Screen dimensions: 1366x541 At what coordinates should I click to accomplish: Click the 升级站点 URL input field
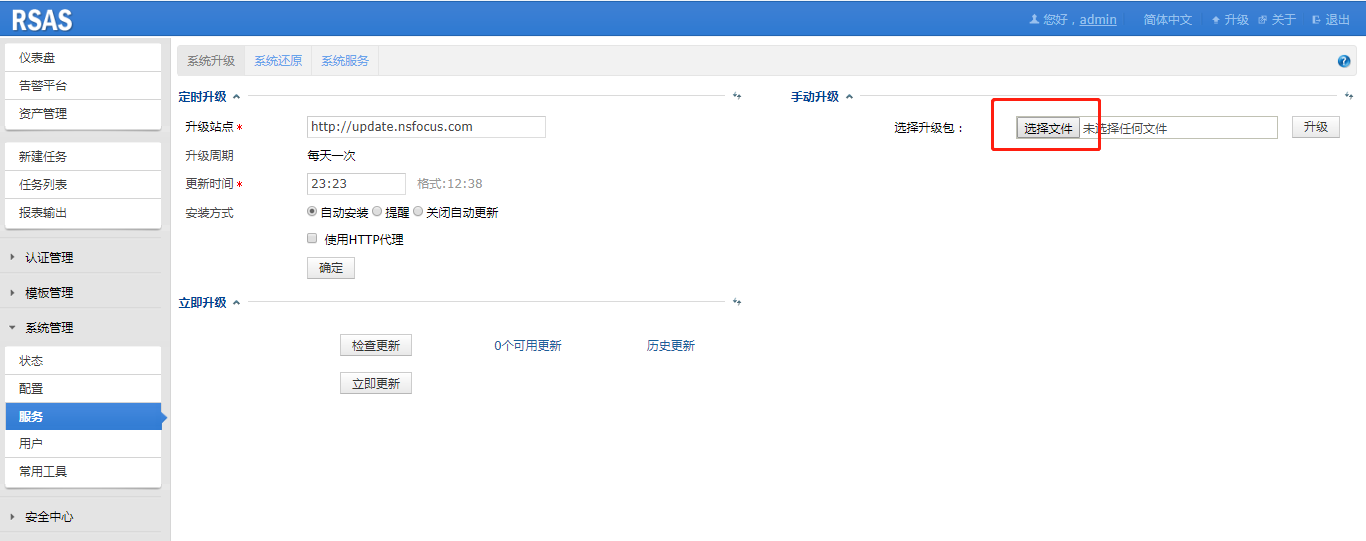tap(426, 127)
